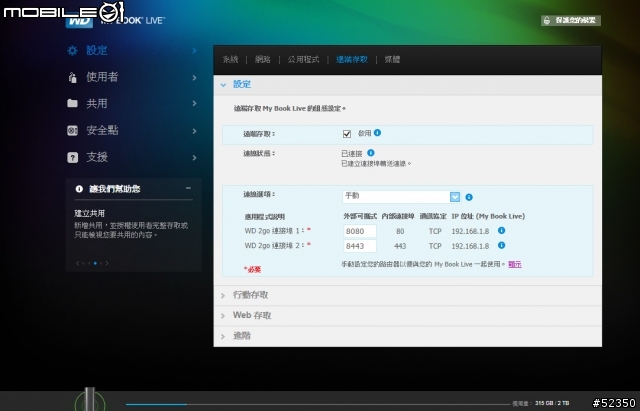Click the question mark icon beside 支援
This screenshot has height=411, width=640.
(72, 158)
